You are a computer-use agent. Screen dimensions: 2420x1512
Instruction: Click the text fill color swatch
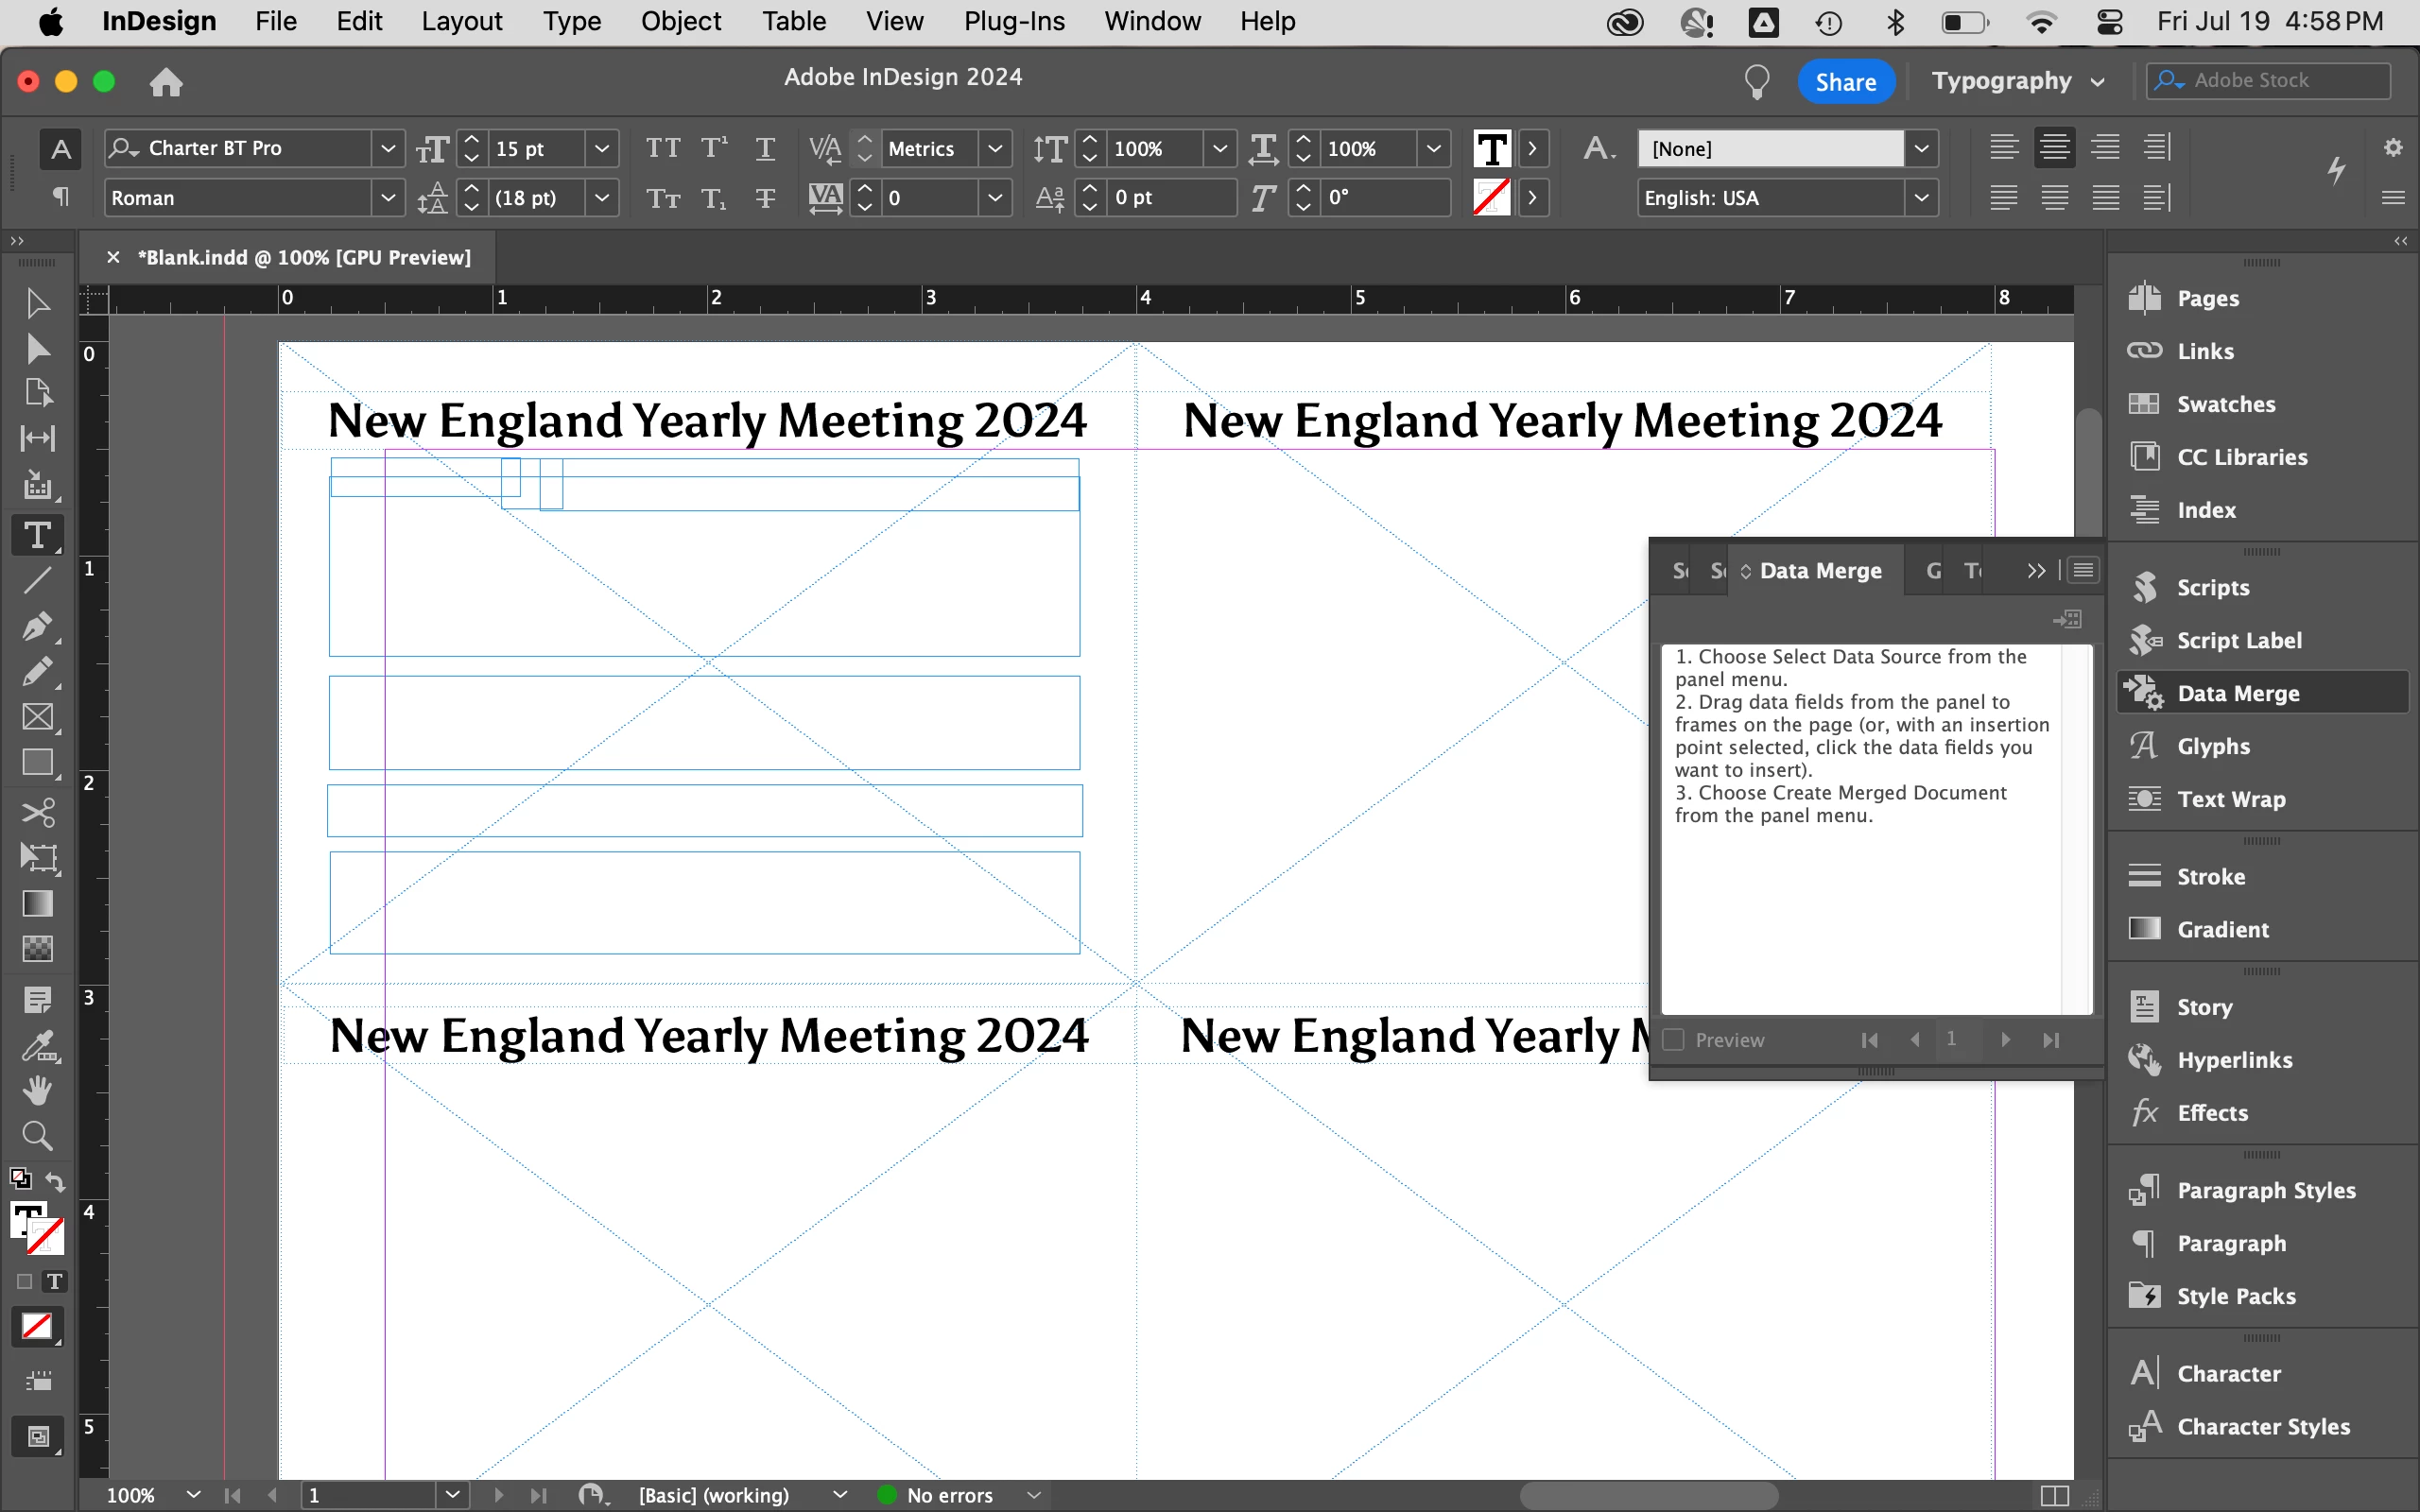pyautogui.click(x=1491, y=149)
